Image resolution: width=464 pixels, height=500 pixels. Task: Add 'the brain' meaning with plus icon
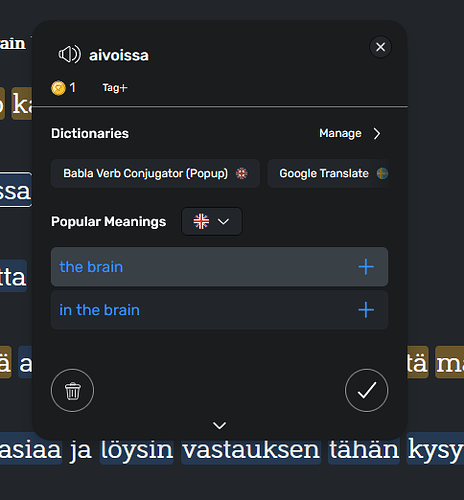point(366,267)
